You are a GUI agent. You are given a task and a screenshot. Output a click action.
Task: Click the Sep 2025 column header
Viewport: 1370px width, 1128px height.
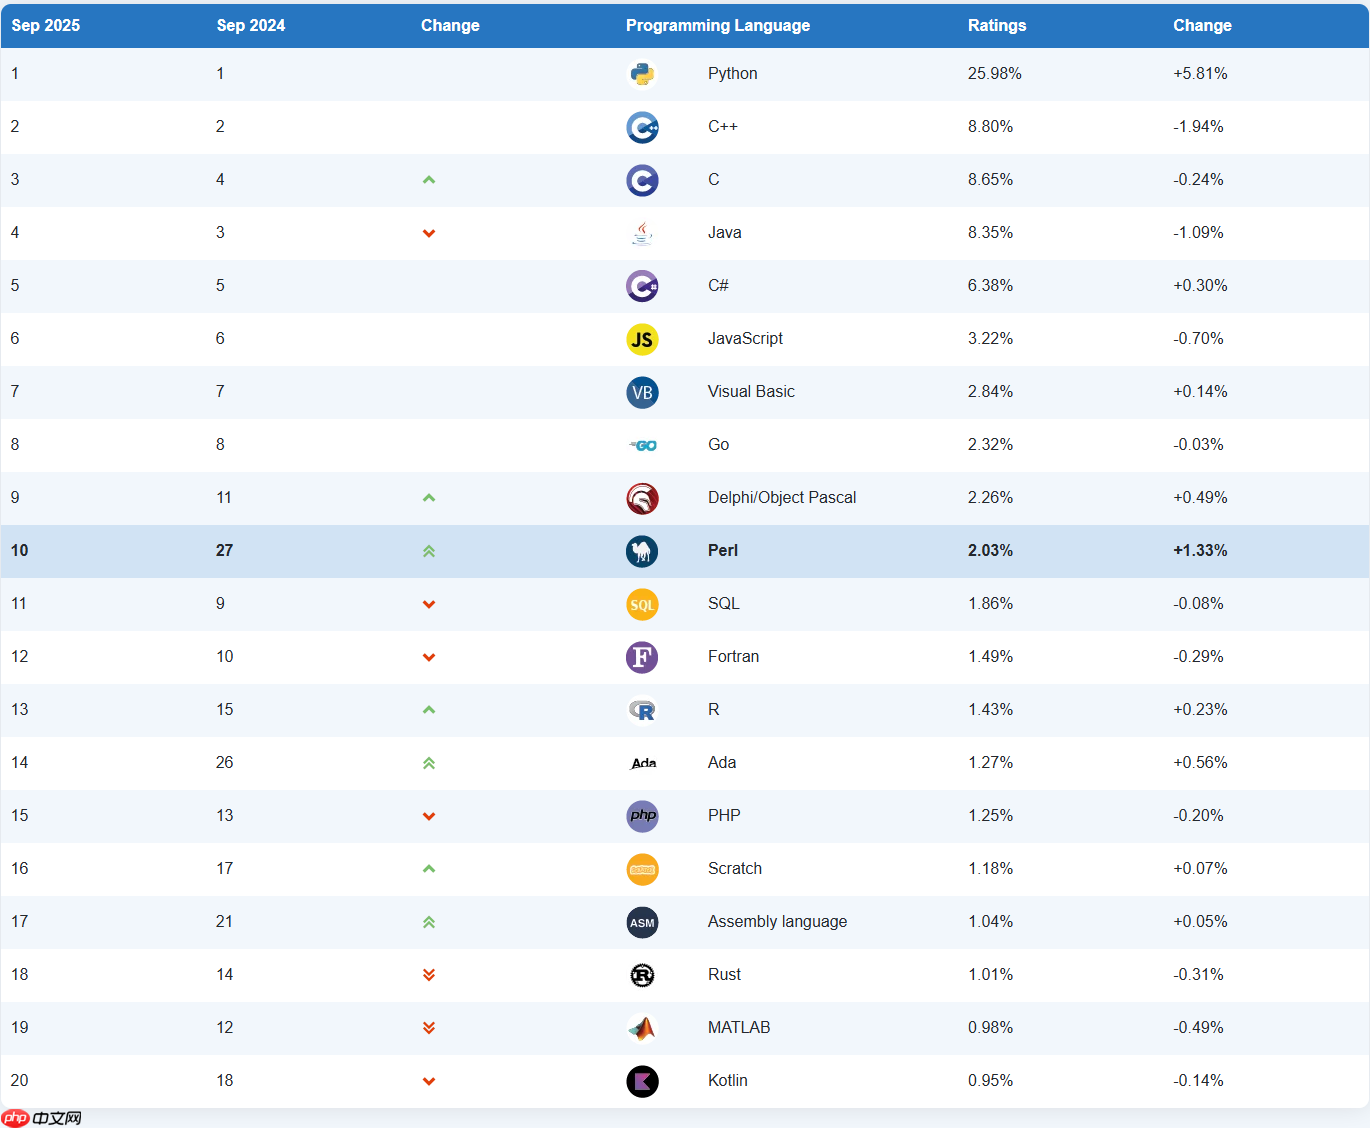46,26
